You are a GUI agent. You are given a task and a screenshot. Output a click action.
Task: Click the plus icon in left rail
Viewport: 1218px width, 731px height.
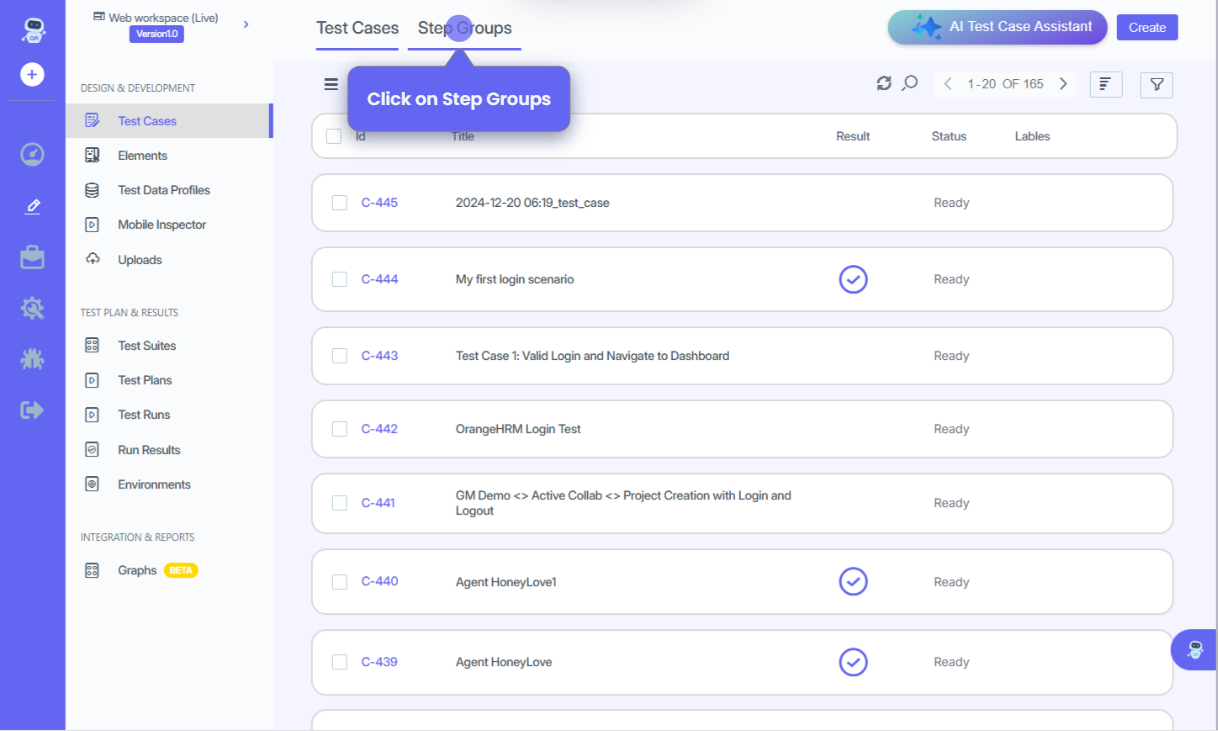click(32, 75)
